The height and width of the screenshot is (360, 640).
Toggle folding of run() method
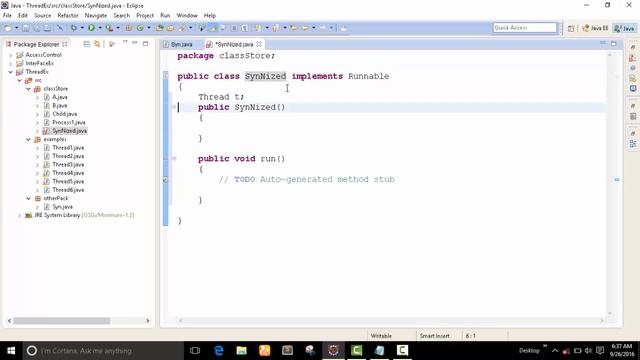click(x=174, y=158)
